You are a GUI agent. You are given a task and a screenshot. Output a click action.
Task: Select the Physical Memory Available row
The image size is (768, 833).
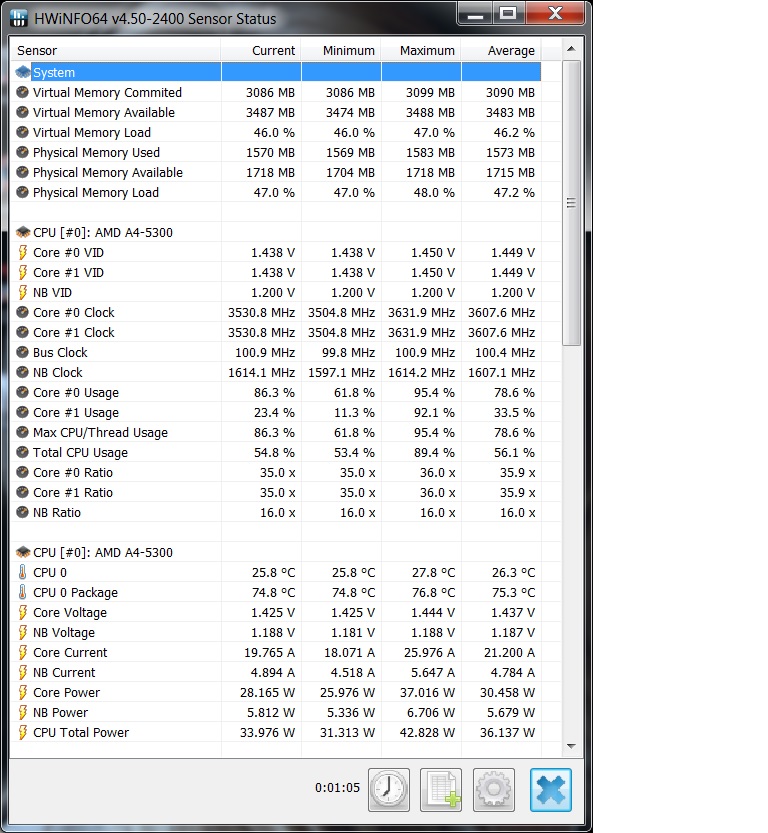pos(276,172)
